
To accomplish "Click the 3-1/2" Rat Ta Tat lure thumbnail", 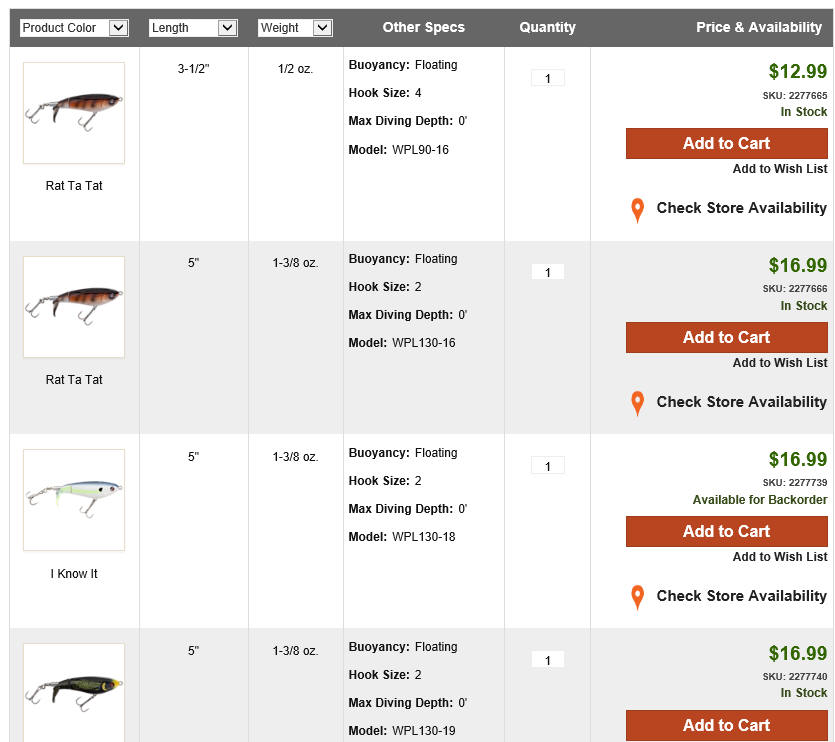I will (74, 113).
